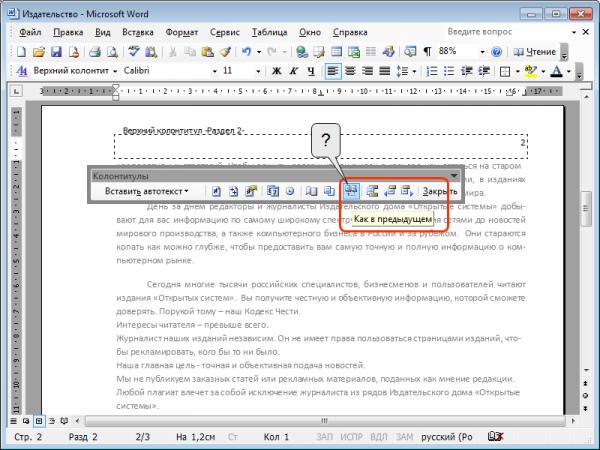Click the Закрыть button on header toolbar
Image resolution: width=600 pixels, height=450 pixels.
click(440, 191)
